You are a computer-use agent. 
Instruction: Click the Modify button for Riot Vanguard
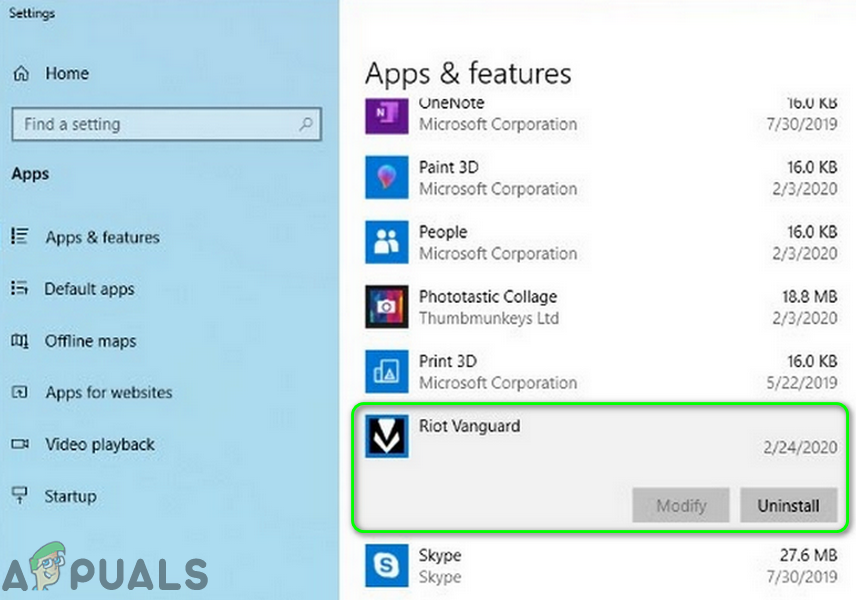pyautogui.click(x=681, y=505)
